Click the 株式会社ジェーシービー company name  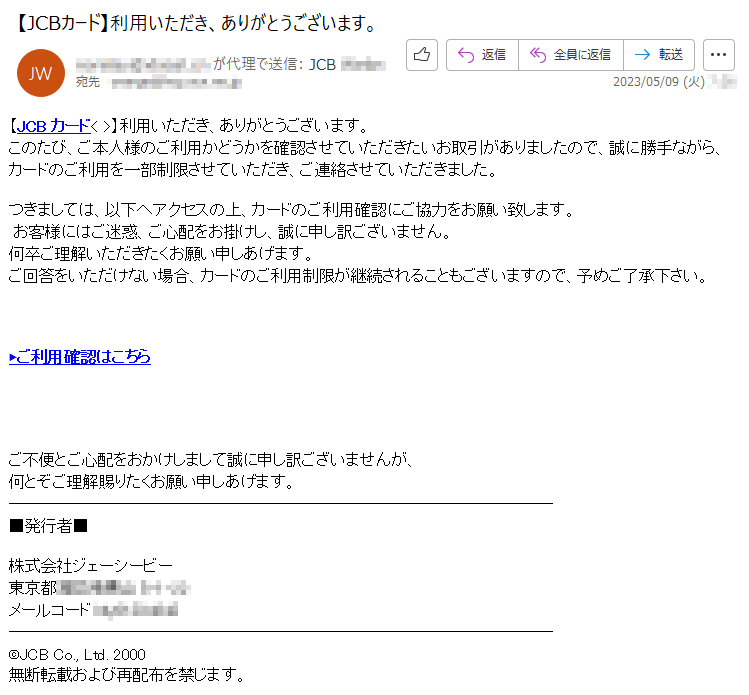[91, 566]
